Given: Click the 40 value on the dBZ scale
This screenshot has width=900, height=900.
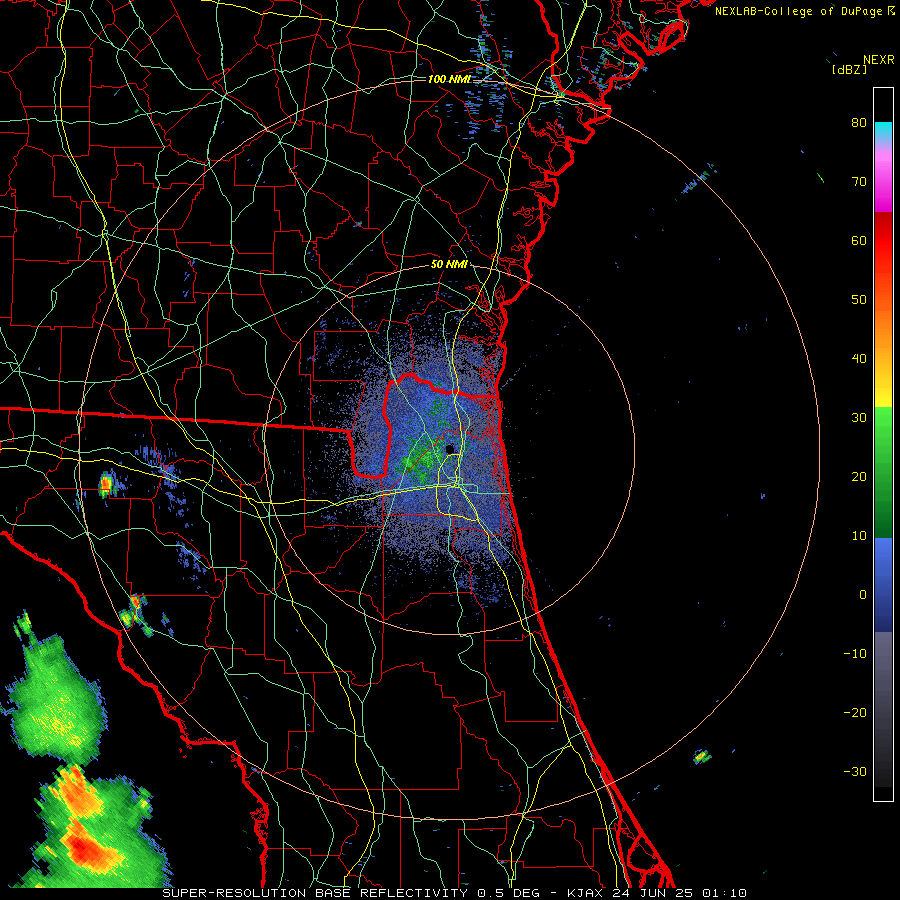Looking at the screenshot, I should [859, 359].
